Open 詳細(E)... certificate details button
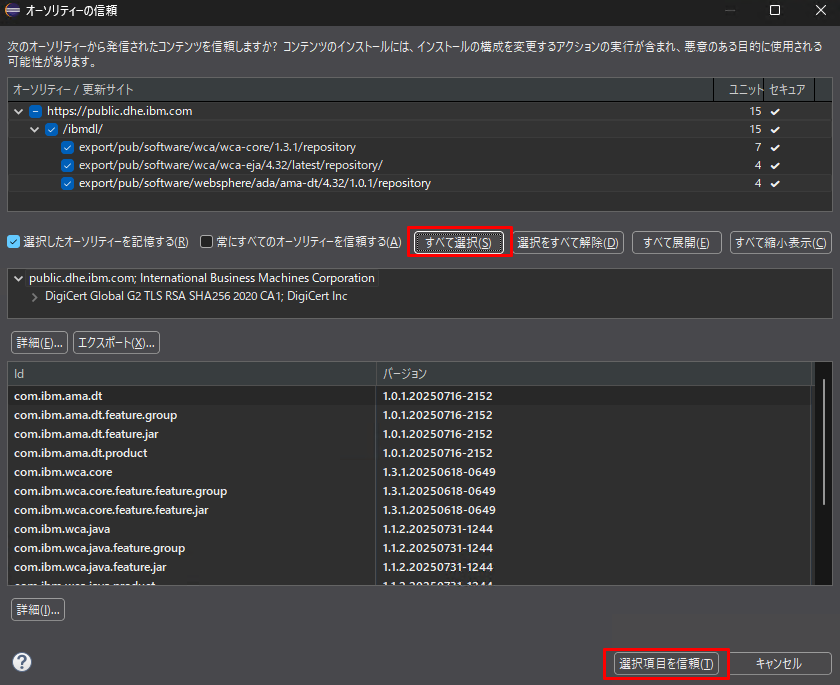The width and height of the screenshot is (840, 685). (39, 343)
